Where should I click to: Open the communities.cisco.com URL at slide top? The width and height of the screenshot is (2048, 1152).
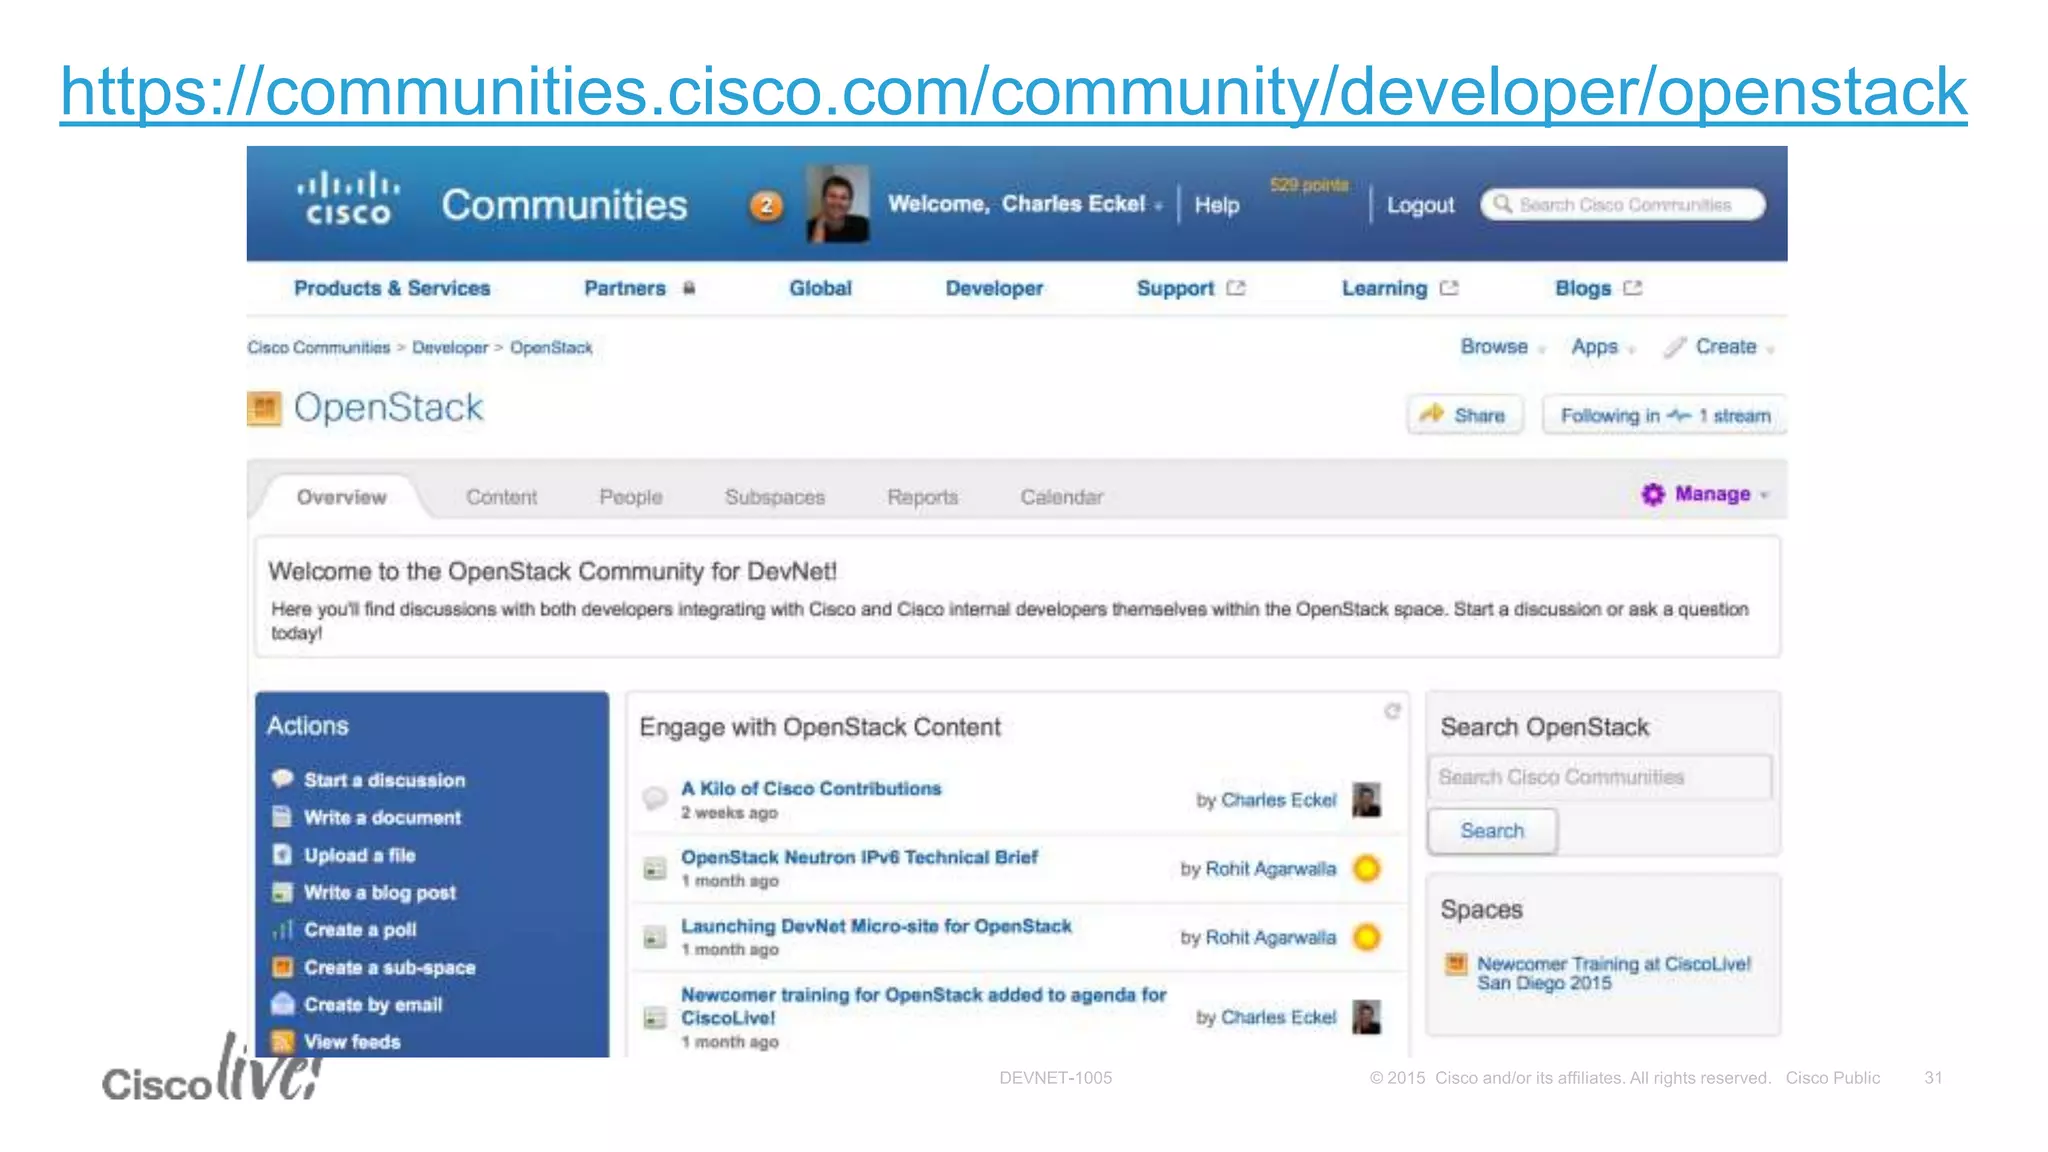pyautogui.click(x=1013, y=92)
